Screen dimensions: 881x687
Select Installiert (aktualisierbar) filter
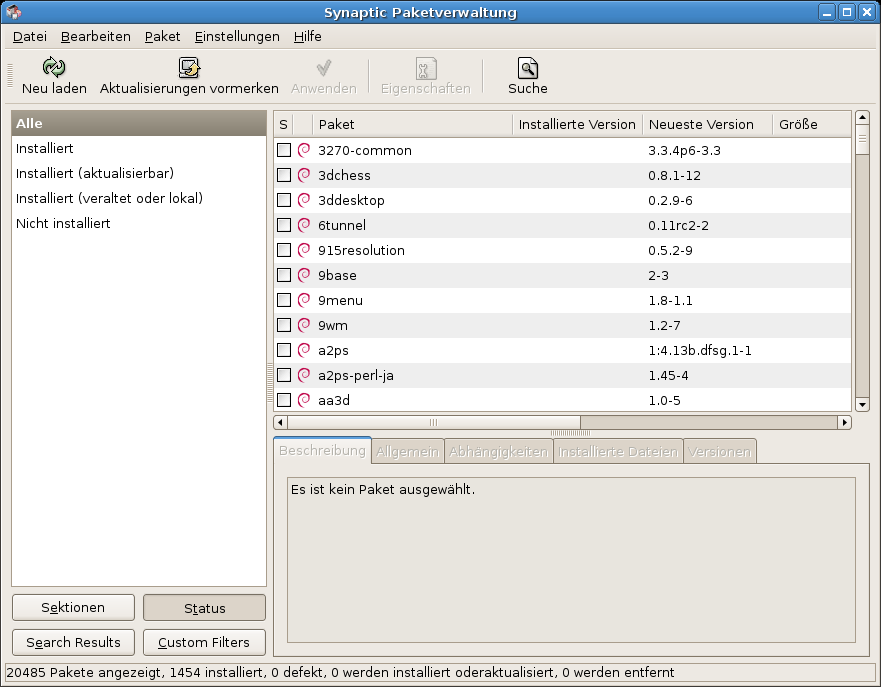coord(139,173)
